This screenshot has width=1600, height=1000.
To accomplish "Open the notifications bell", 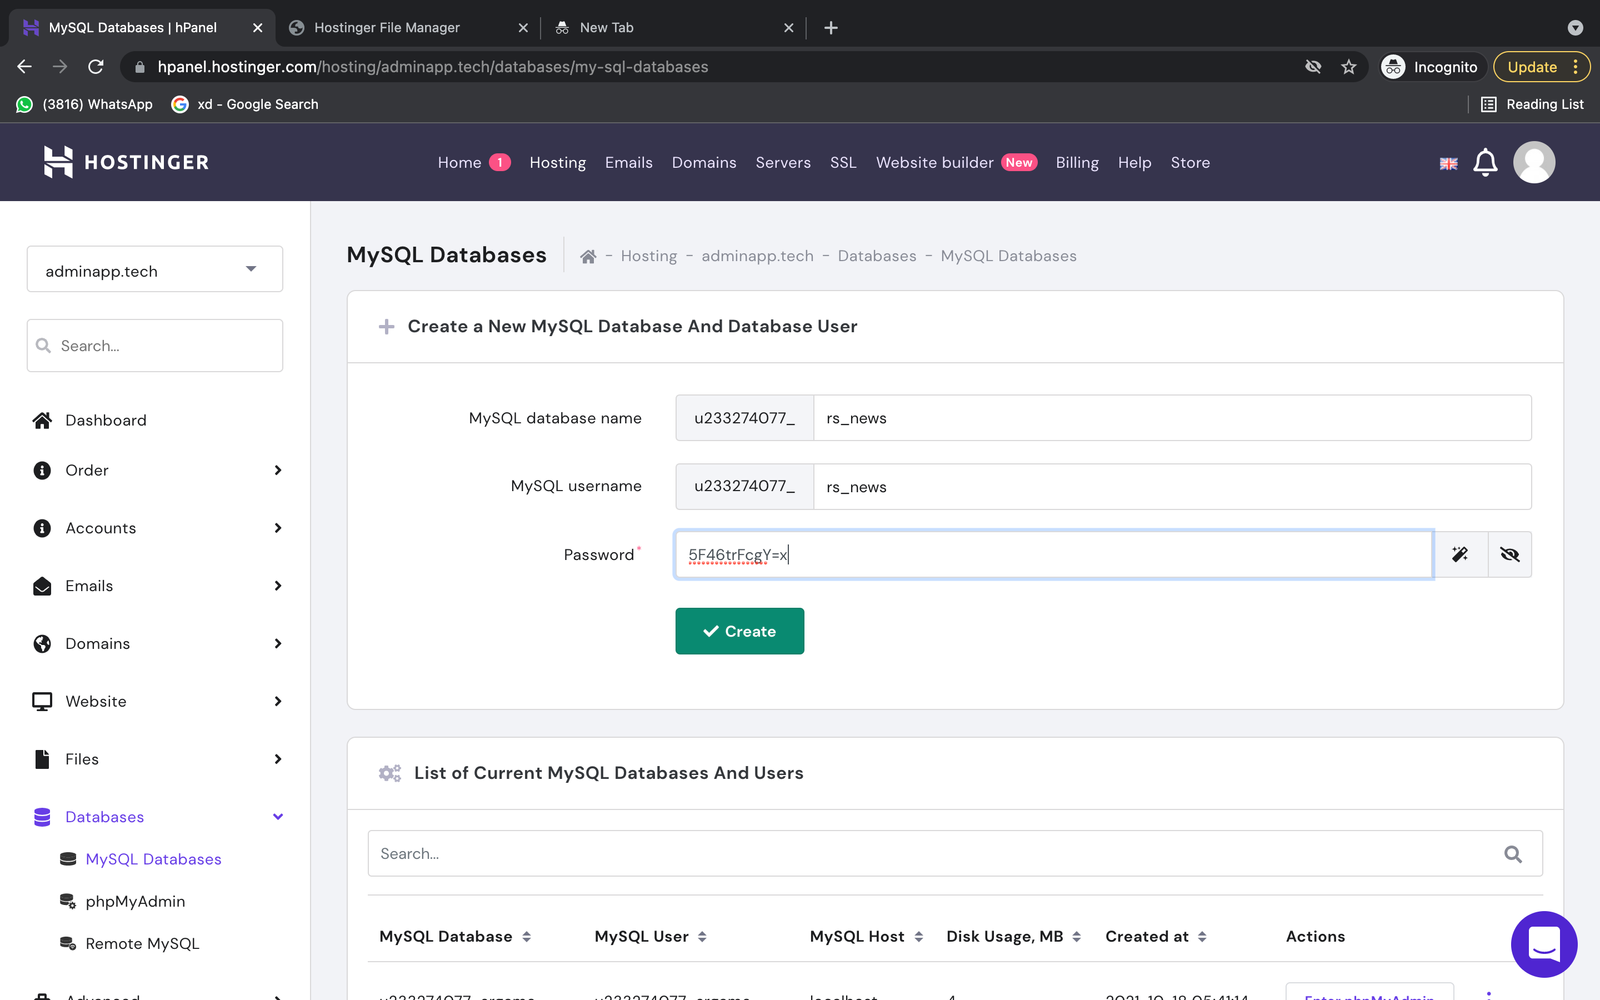I will [1485, 162].
